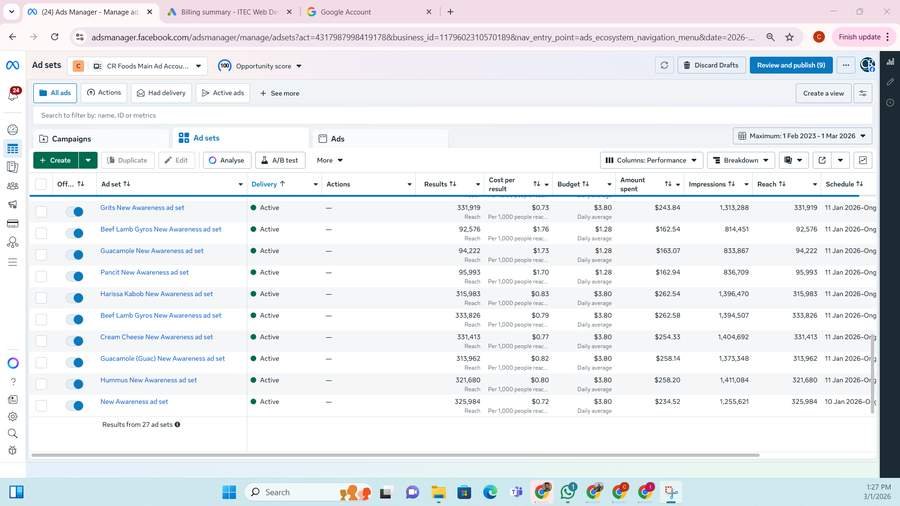Expand the More dropdown in toolbar
This screenshot has width=900, height=506.
coord(329,160)
